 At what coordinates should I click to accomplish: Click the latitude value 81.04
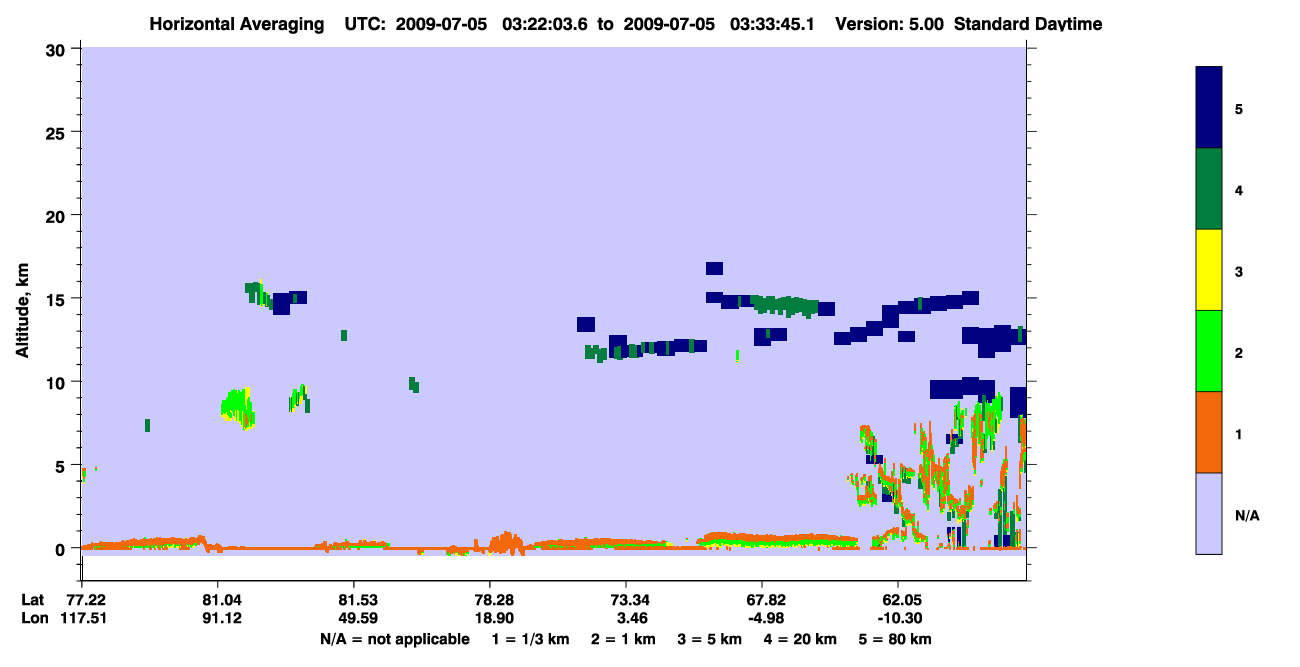pyautogui.click(x=222, y=600)
